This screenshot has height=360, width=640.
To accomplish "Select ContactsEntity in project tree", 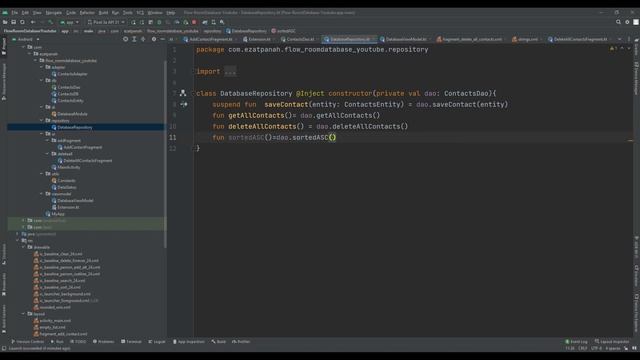I will click(x=67, y=100).
